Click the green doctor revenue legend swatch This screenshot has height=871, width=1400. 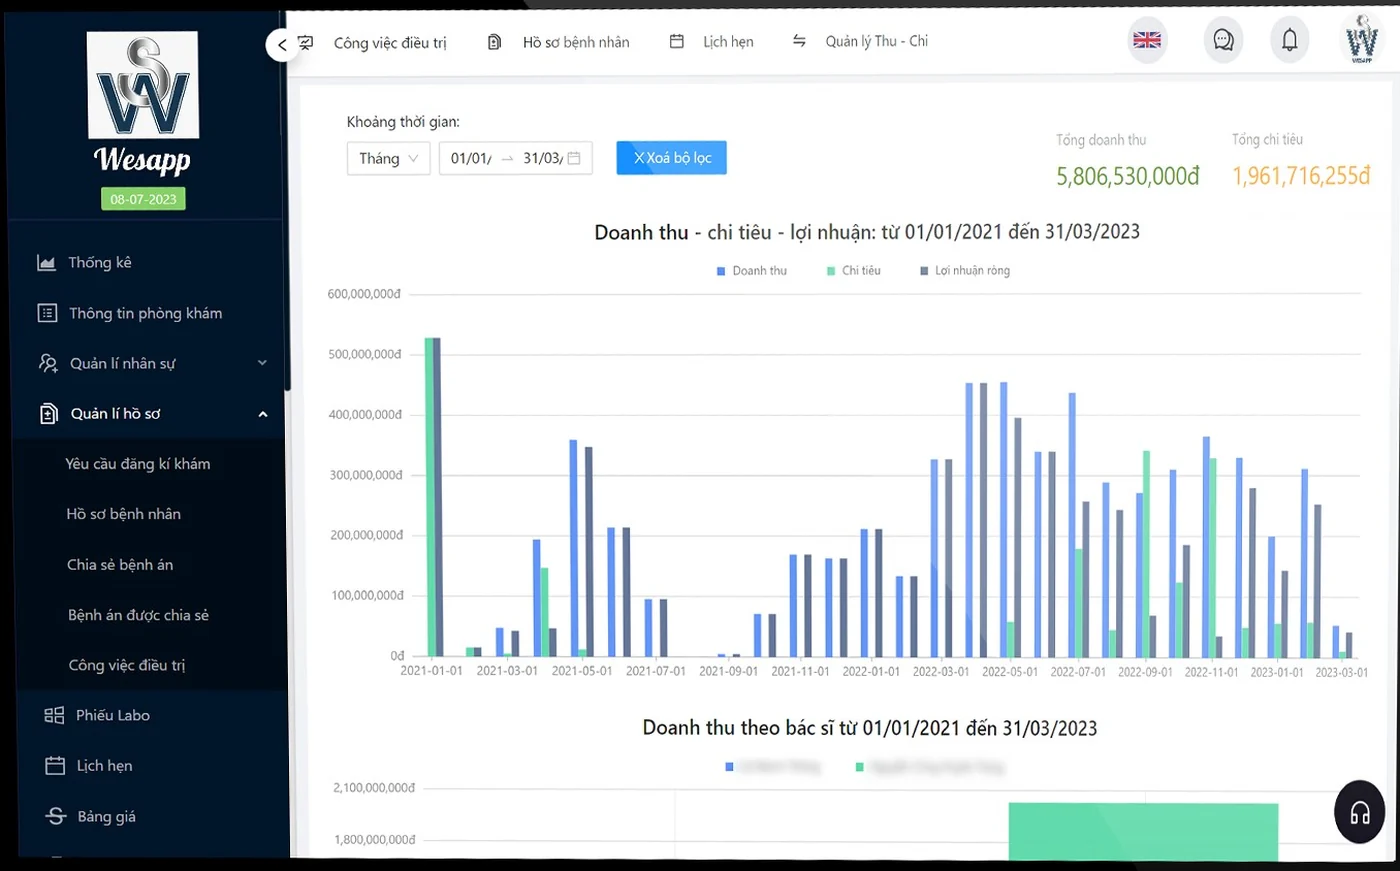click(860, 767)
